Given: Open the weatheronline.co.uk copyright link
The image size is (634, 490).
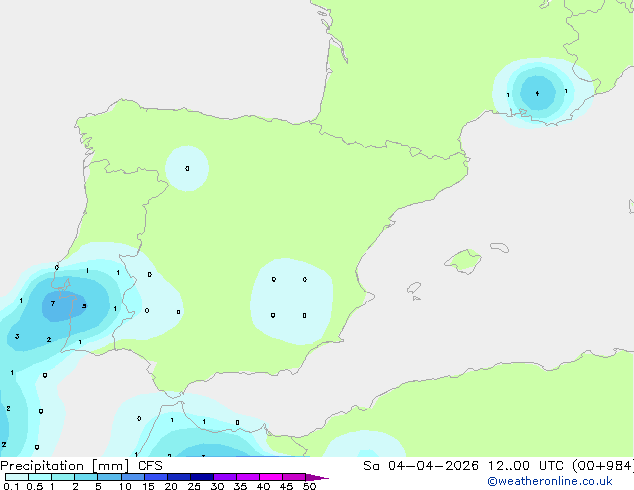Looking at the screenshot, I should point(550,481).
